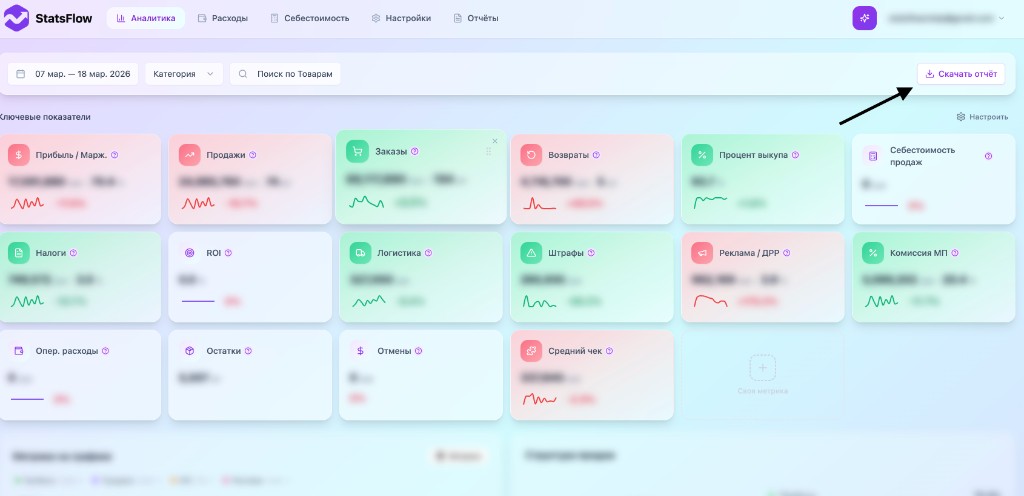Open help tooltip next to Возвраты
1024x496 pixels.
pos(596,155)
